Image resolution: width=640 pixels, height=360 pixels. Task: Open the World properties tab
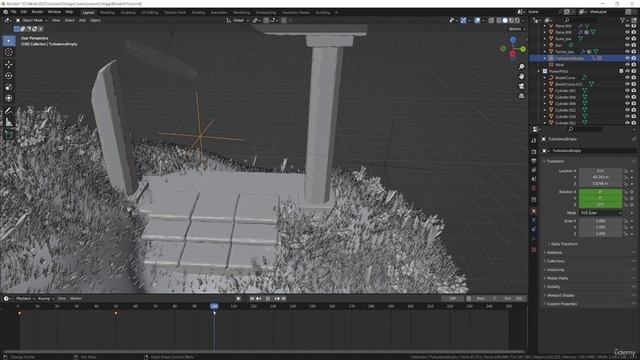[x=533, y=189]
